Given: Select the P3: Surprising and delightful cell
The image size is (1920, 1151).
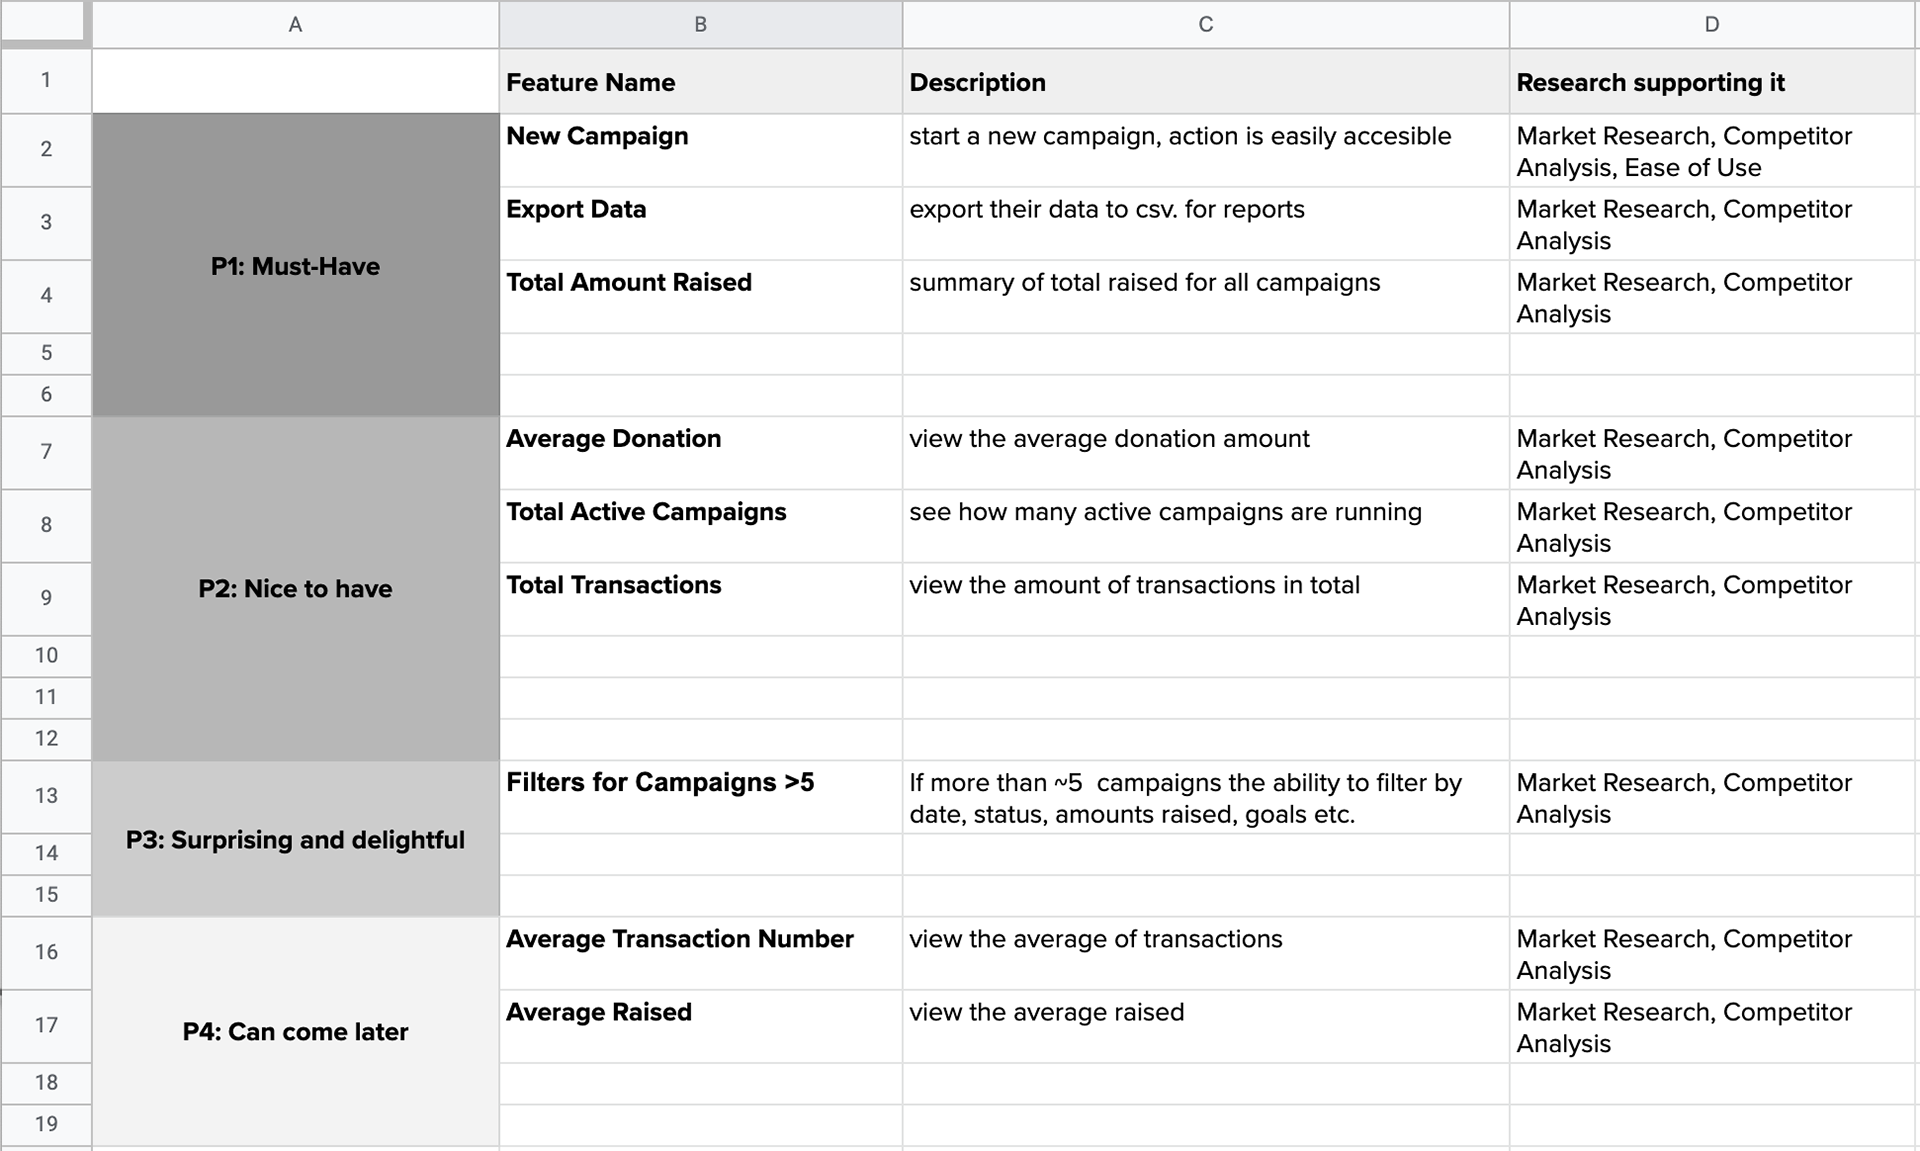Looking at the screenshot, I should (x=295, y=839).
